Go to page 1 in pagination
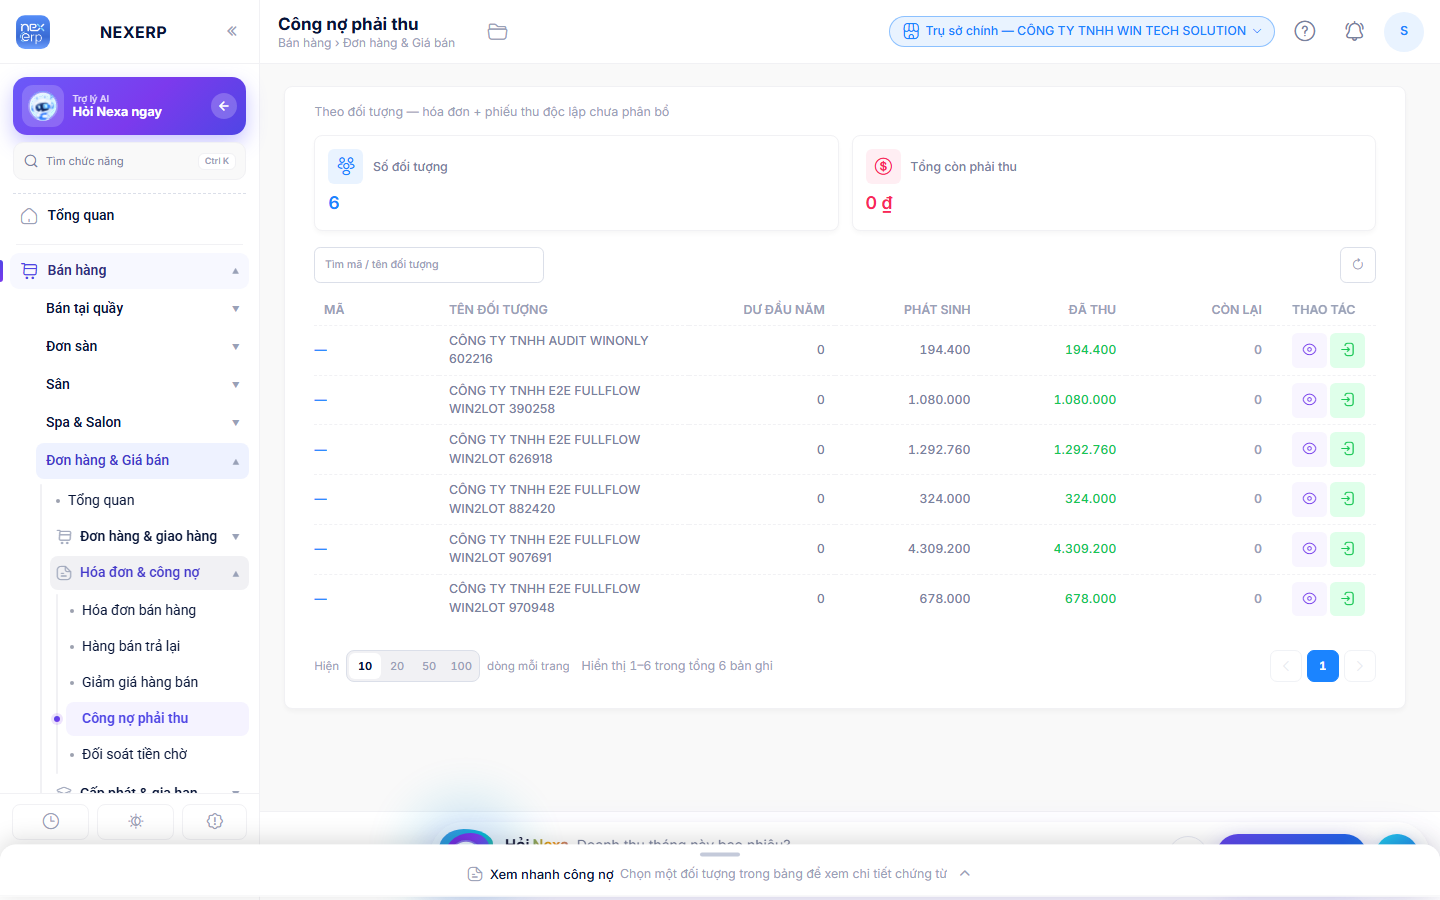The width and height of the screenshot is (1440, 900). coord(1322,666)
